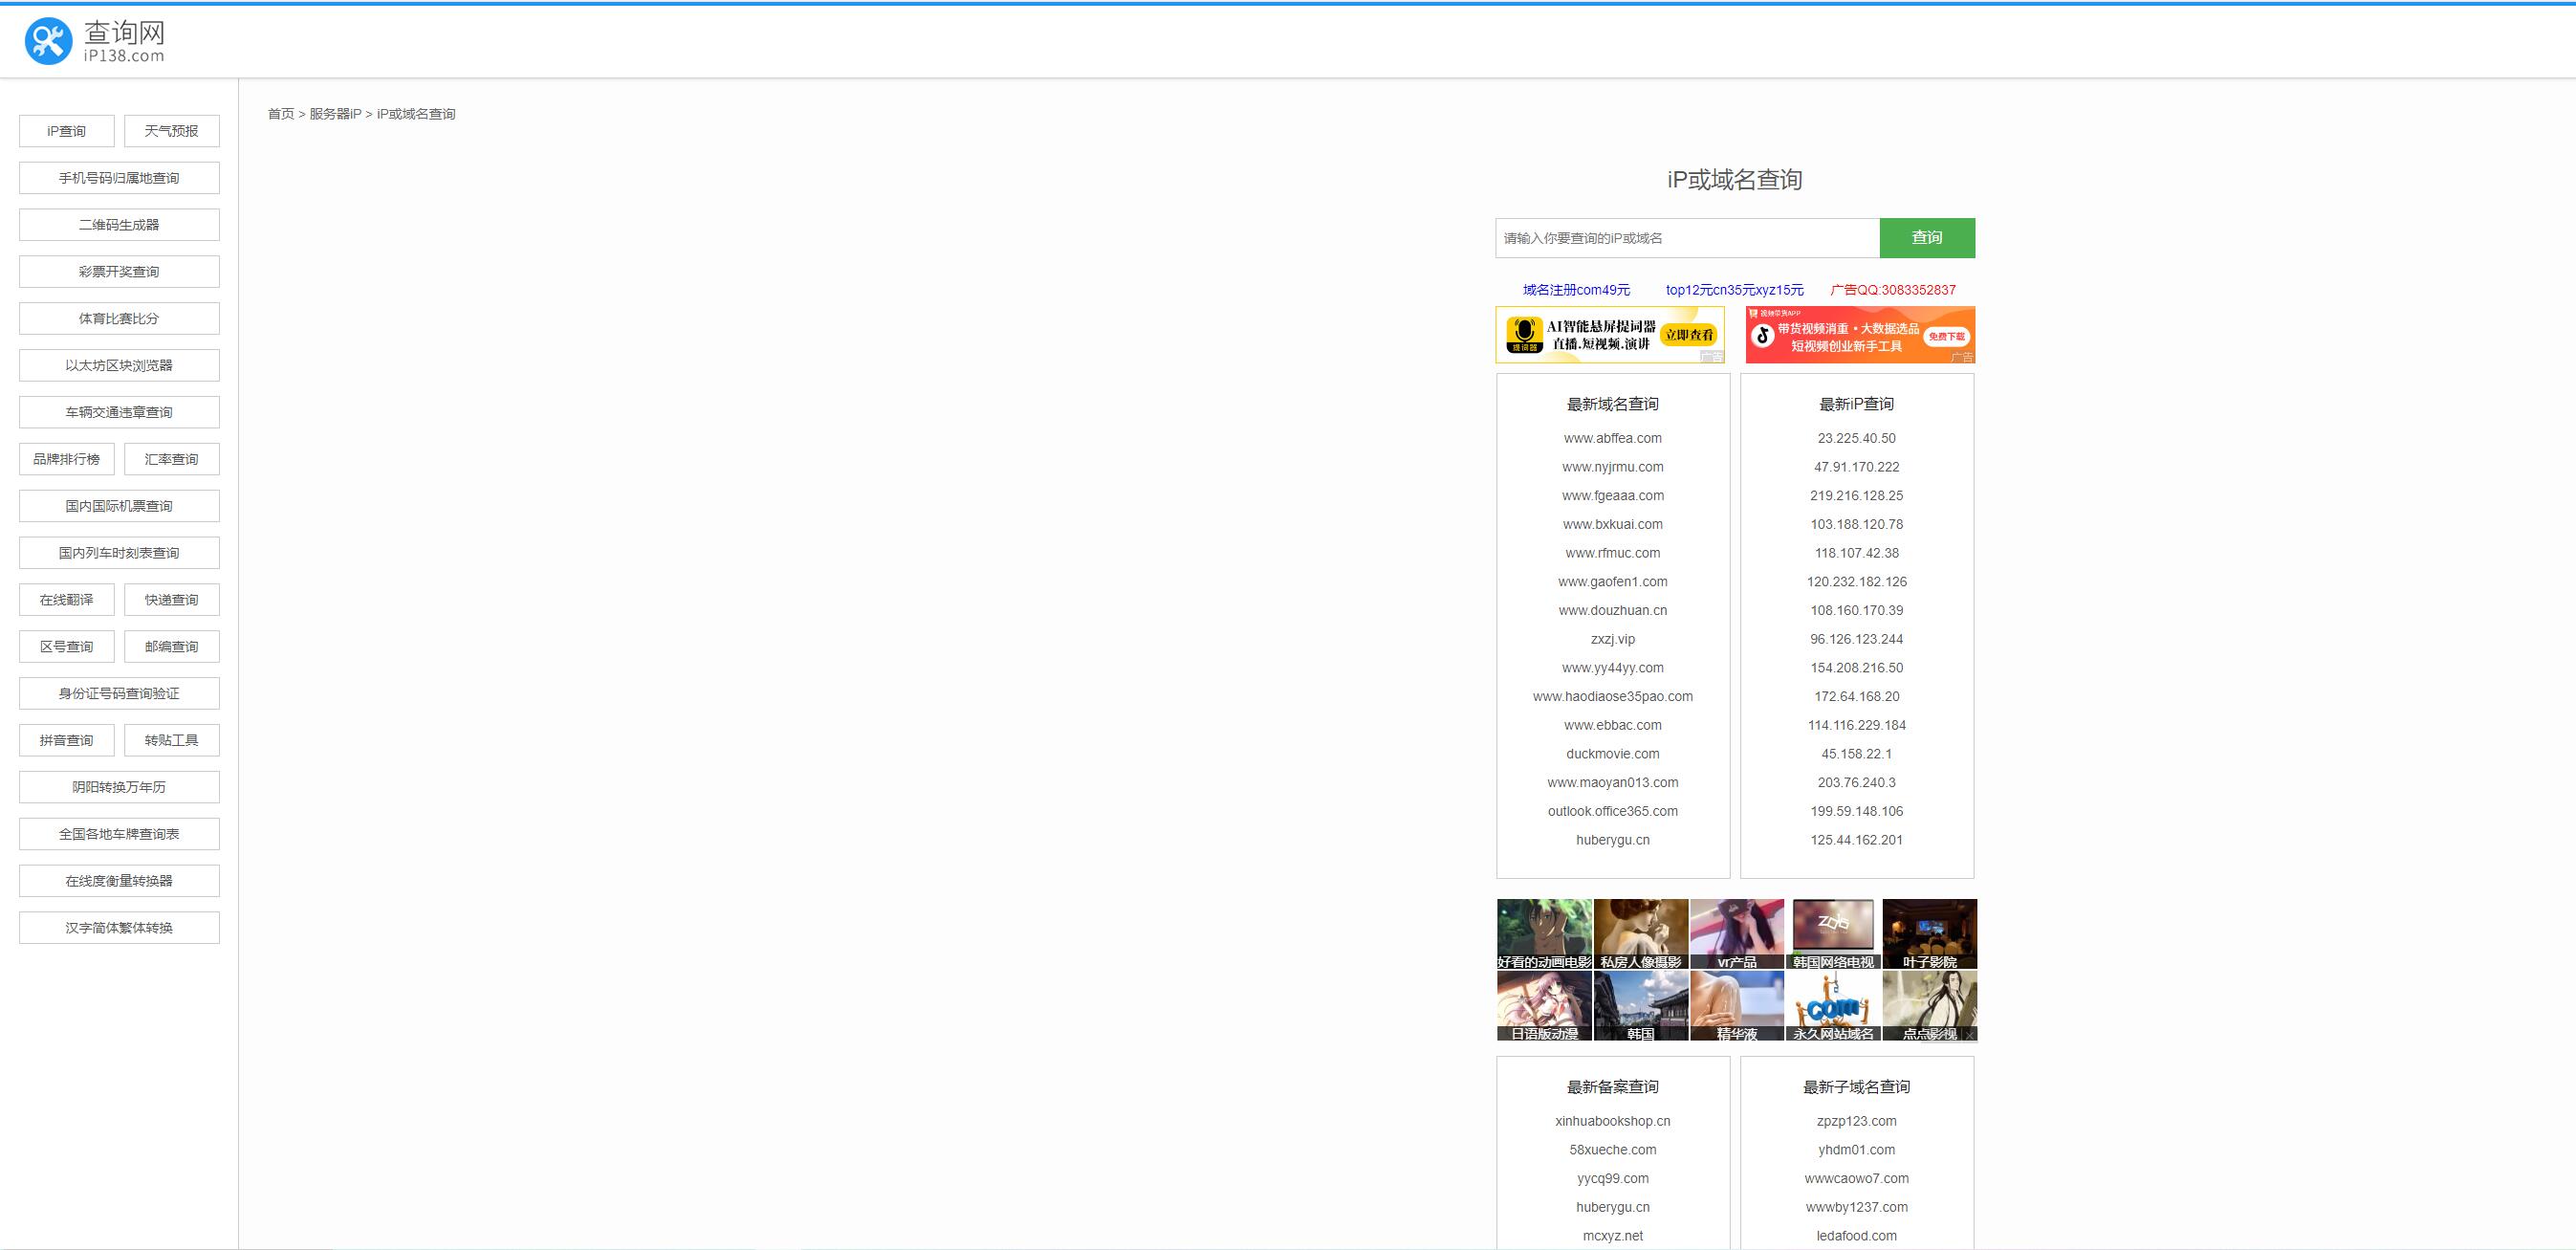
Task: Open the 在线度衡量转换器 sidebar item
Action: [x=119, y=881]
